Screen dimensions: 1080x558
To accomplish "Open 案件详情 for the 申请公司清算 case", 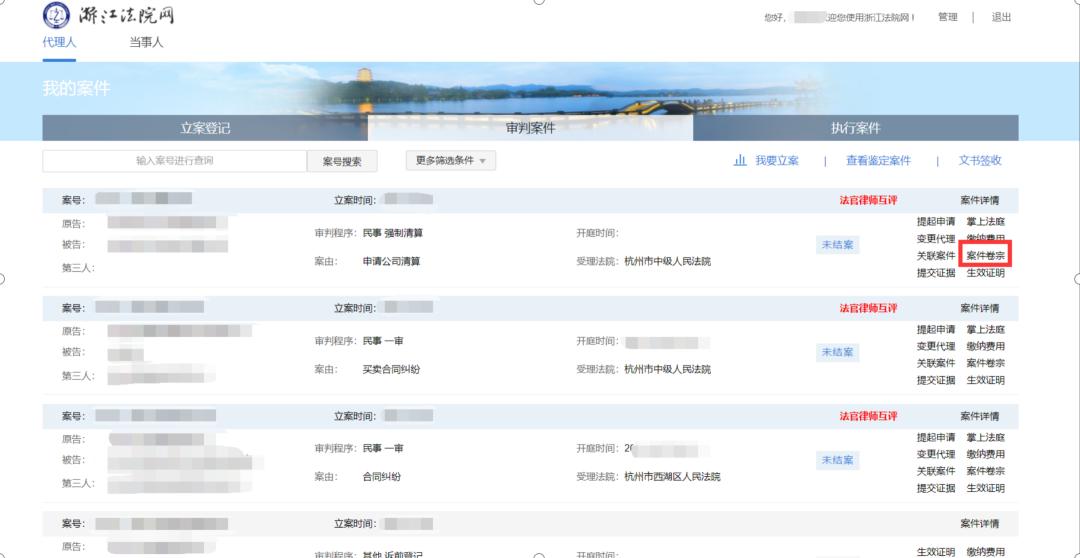I will [979, 200].
